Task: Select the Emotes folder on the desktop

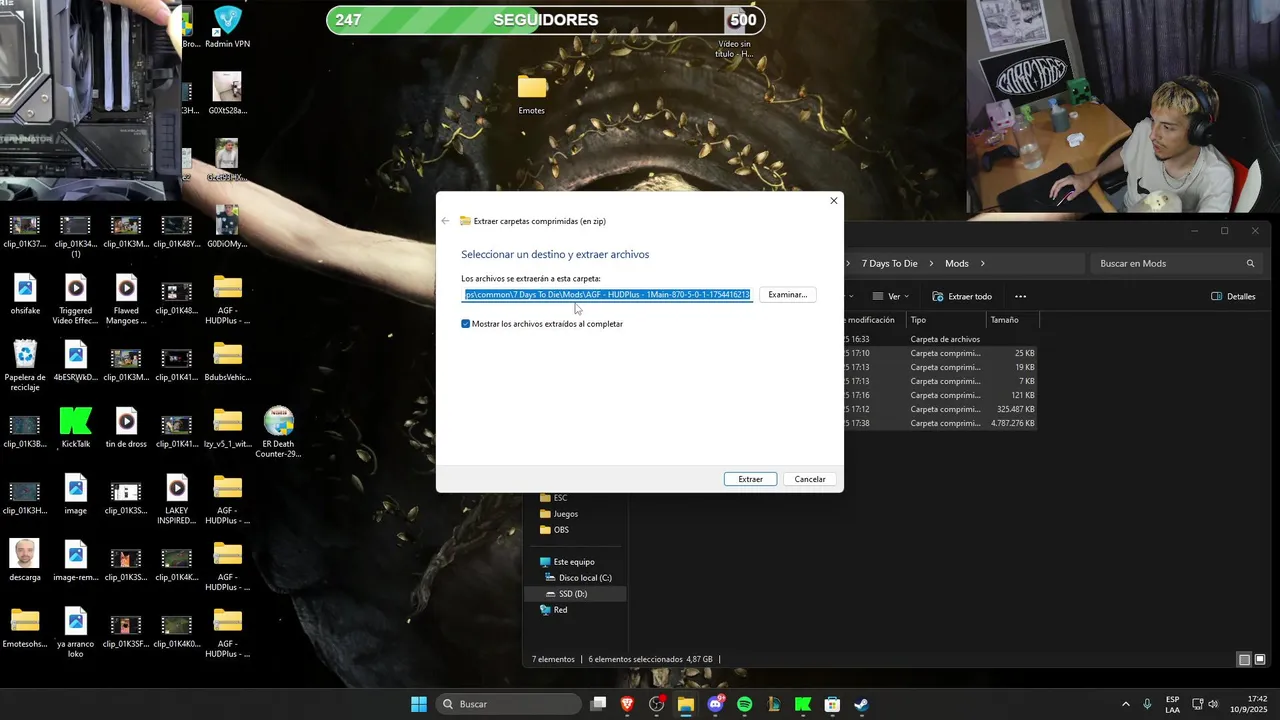Action: click(x=532, y=94)
